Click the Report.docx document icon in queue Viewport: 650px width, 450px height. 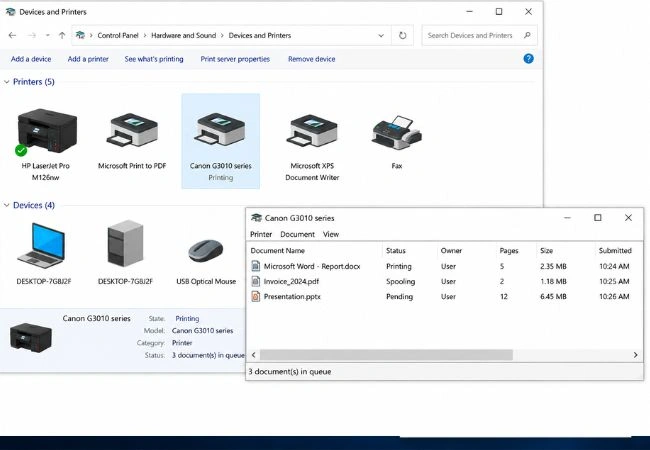click(256, 266)
